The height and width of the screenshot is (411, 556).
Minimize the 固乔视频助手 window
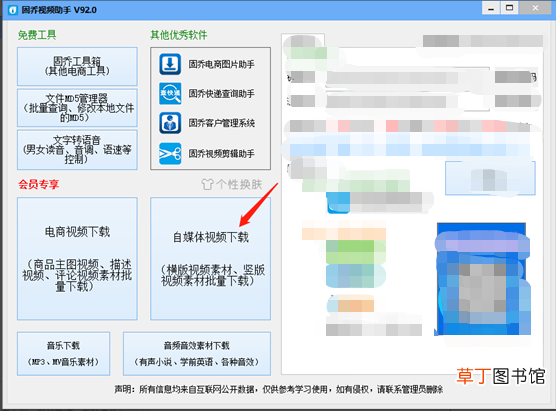[491, 8]
